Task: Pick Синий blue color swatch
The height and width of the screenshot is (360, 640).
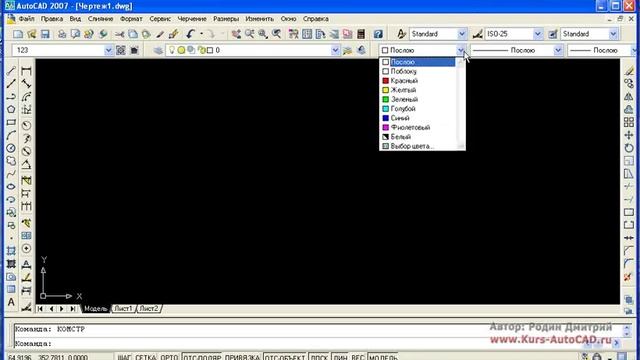Action: click(x=386, y=118)
